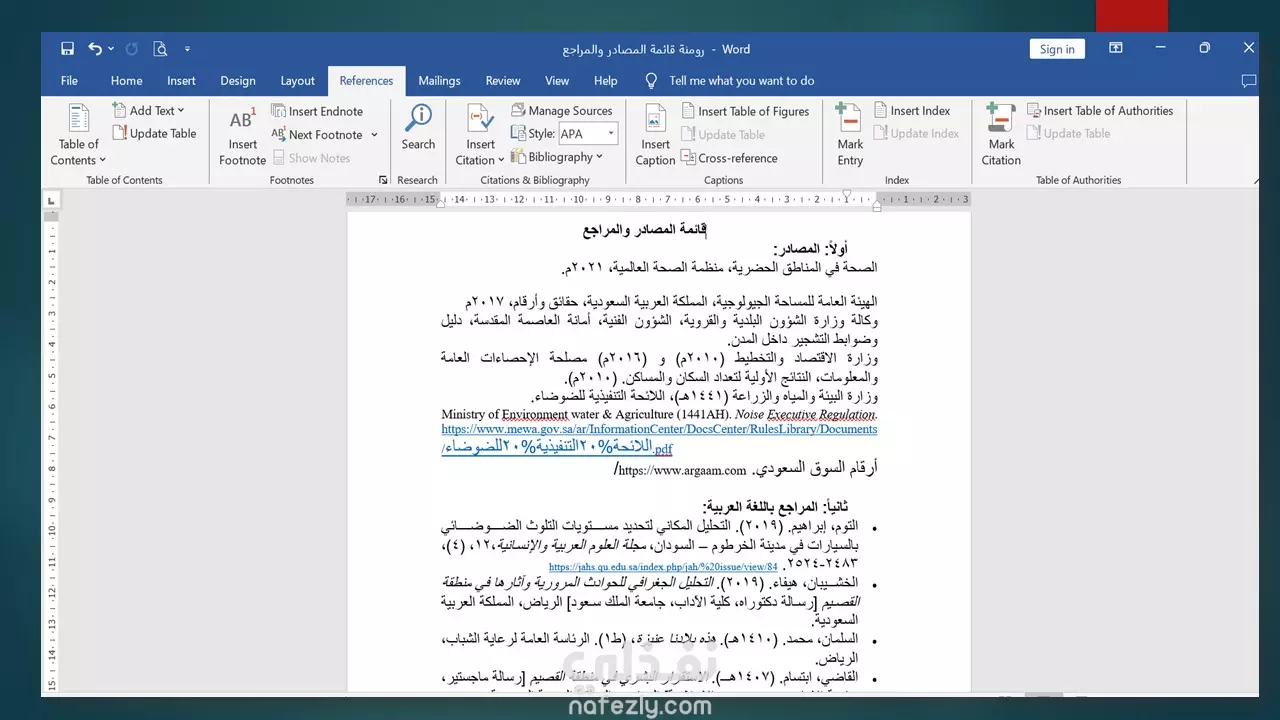Insert a footnote with AB1 icon
The height and width of the screenshot is (720, 1280).
tap(242, 134)
